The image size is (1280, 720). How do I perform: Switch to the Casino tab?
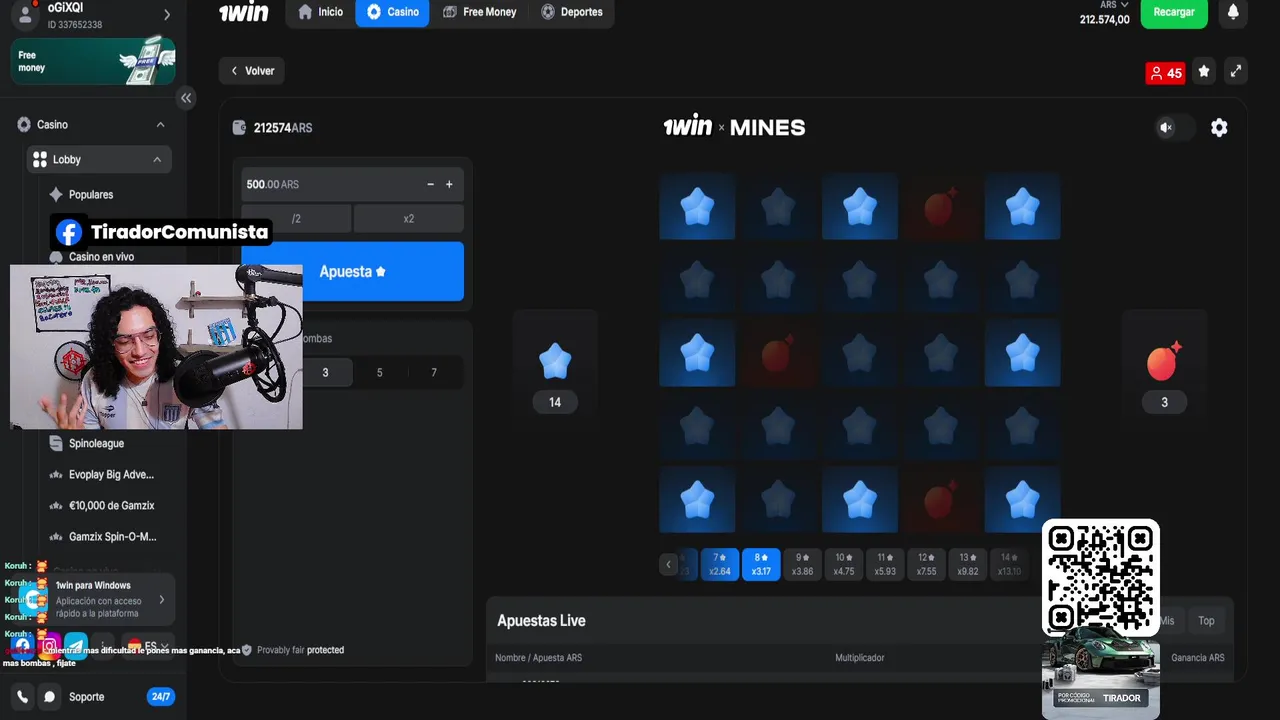pyautogui.click(x=392, y=12)
